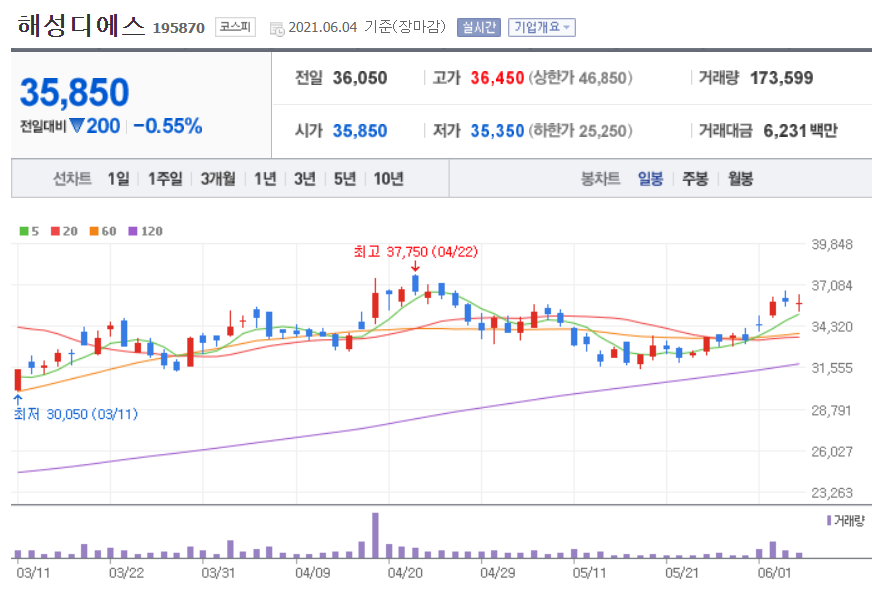Click the 04/20 date axis label
The width and height of the screenshot is (872, 595).
[405, 573]
